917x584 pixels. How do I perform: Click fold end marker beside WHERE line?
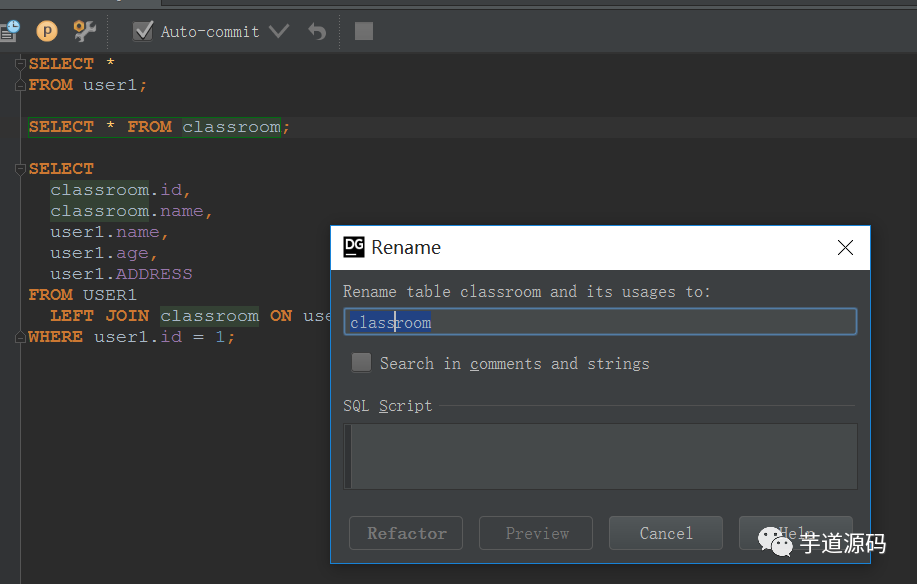click(20, 337)
